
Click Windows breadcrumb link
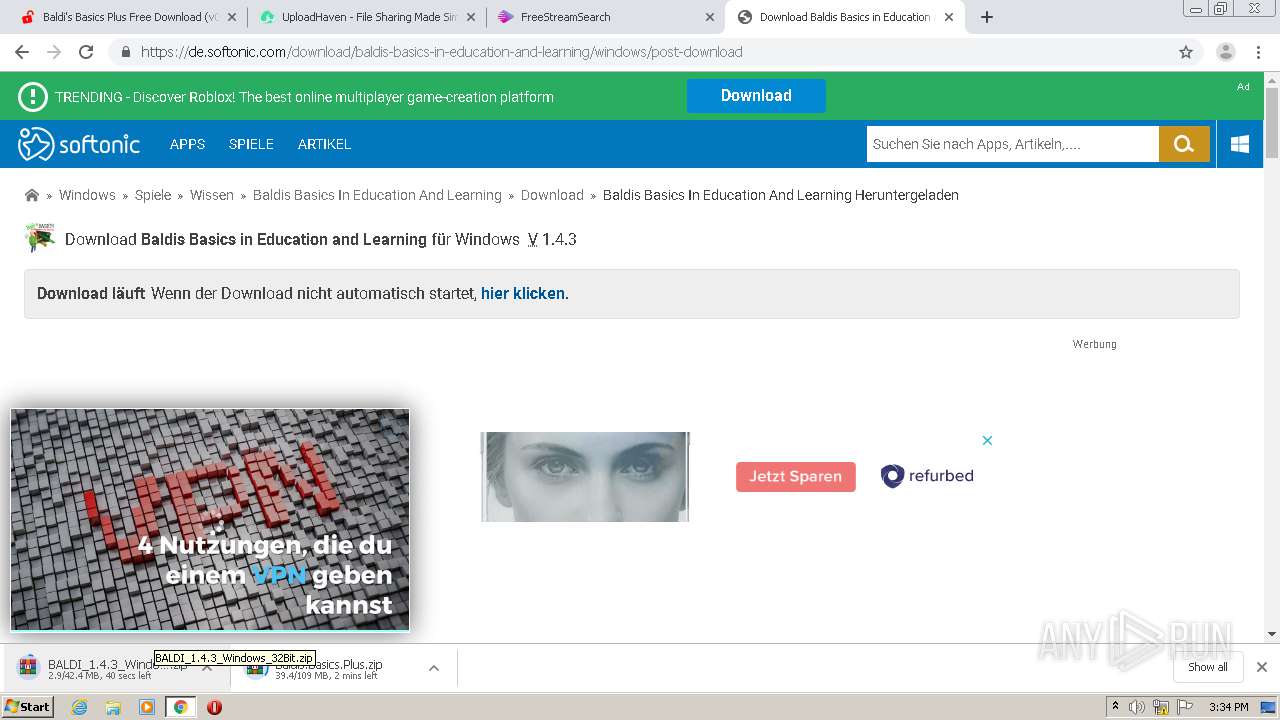tap(87, 195)
